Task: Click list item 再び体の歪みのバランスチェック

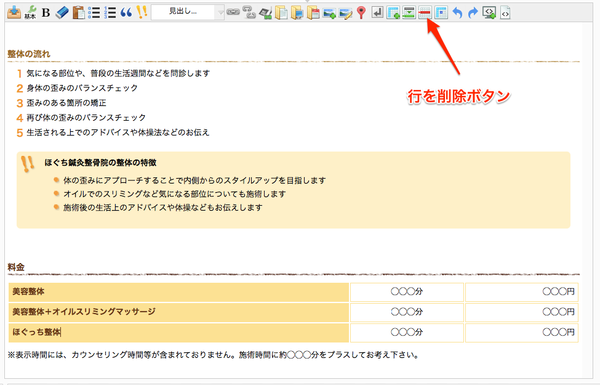Action: [86, 117]
